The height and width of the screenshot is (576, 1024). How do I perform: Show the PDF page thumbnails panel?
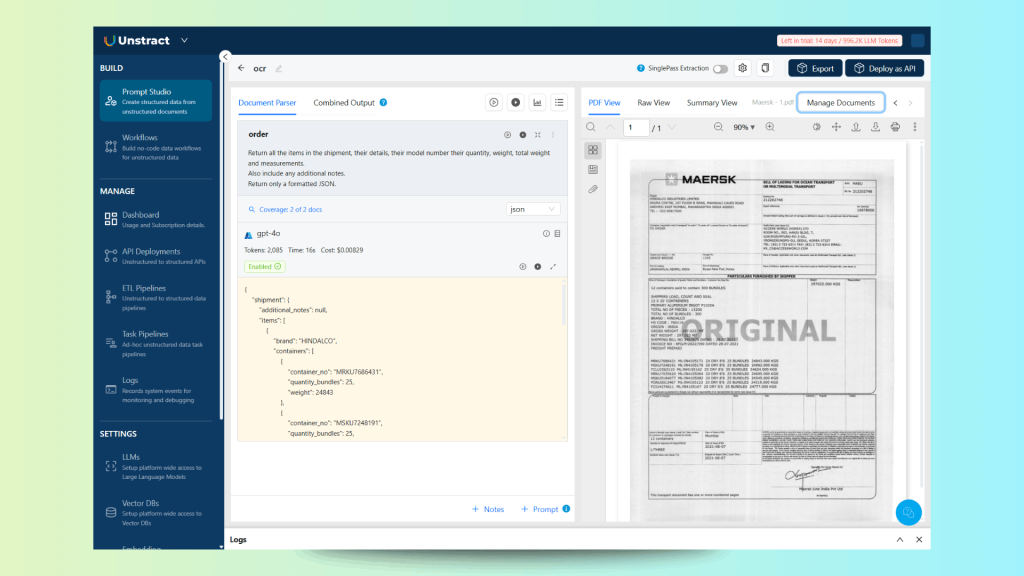(593, 150)
